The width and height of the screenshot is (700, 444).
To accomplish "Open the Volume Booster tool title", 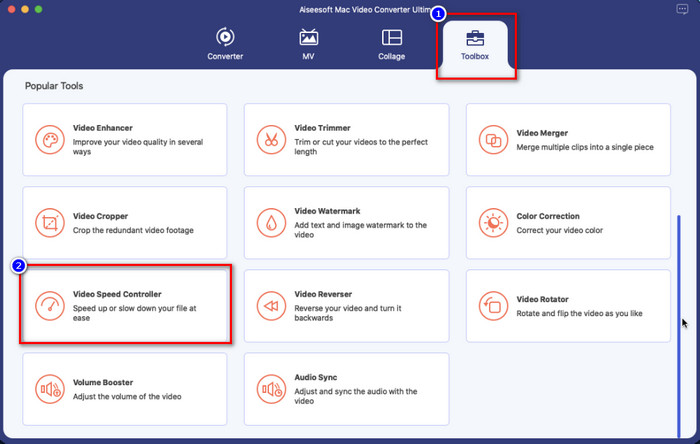I will pos(103,382).
